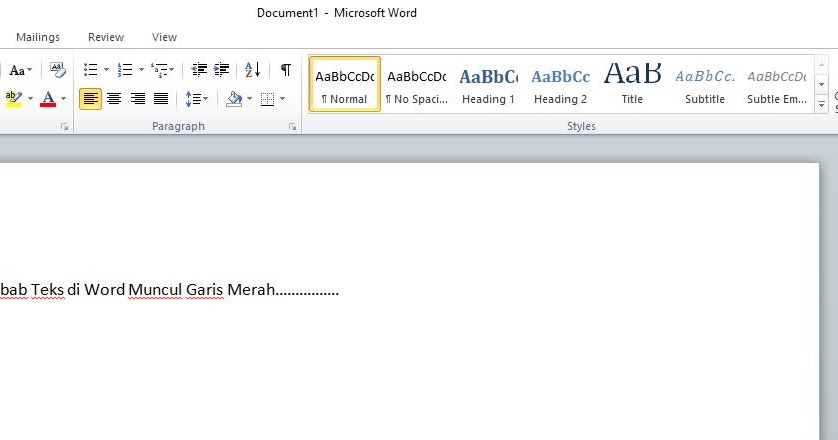Toggle Center alignment
The image size is (838, 440).
114,99
